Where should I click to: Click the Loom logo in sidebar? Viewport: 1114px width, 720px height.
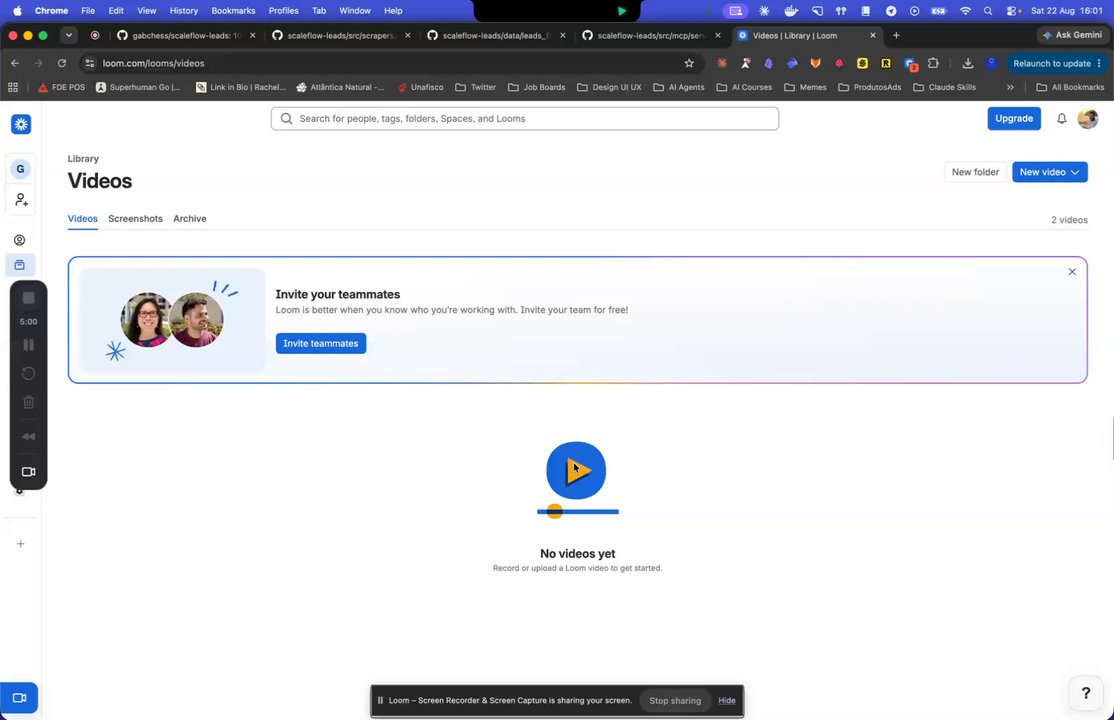[x=21, y=124]
